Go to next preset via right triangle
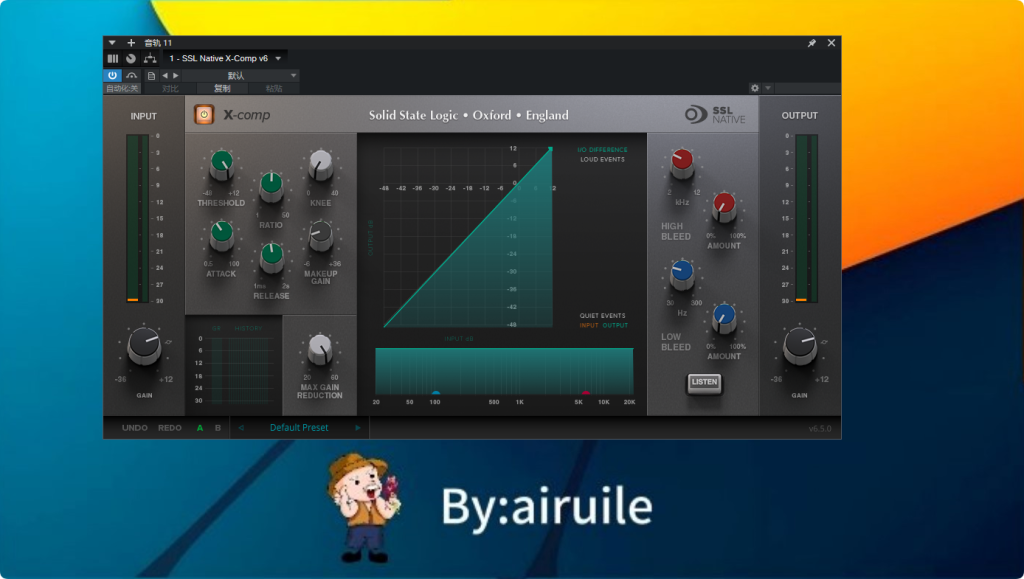The image size is (1024, 579). click(x=358, y=428)
